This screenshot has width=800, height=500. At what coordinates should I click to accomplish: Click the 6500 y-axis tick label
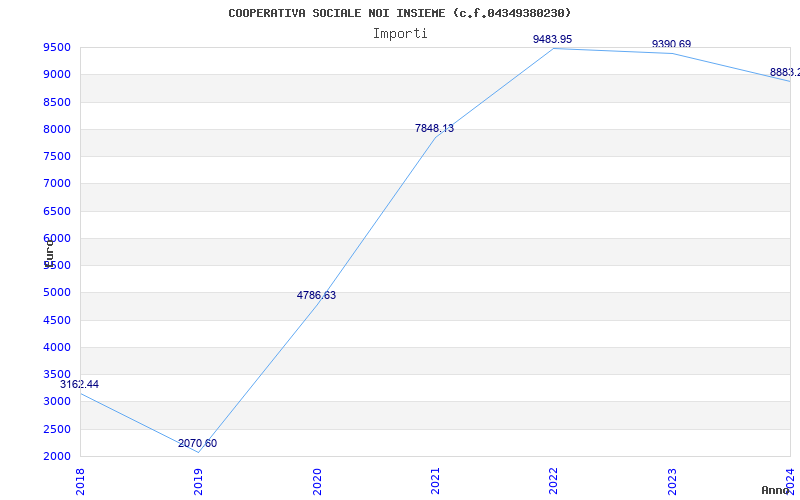click(57, 211)
